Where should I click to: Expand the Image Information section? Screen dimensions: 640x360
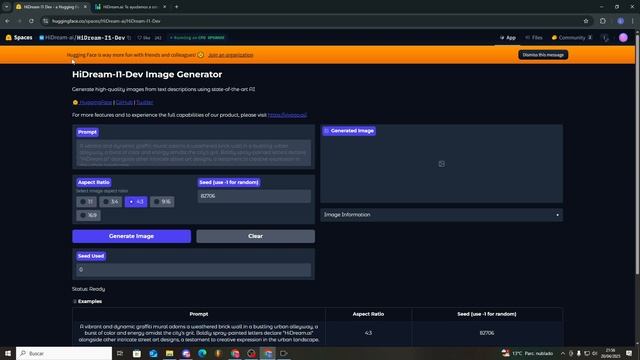pos(441,215)
